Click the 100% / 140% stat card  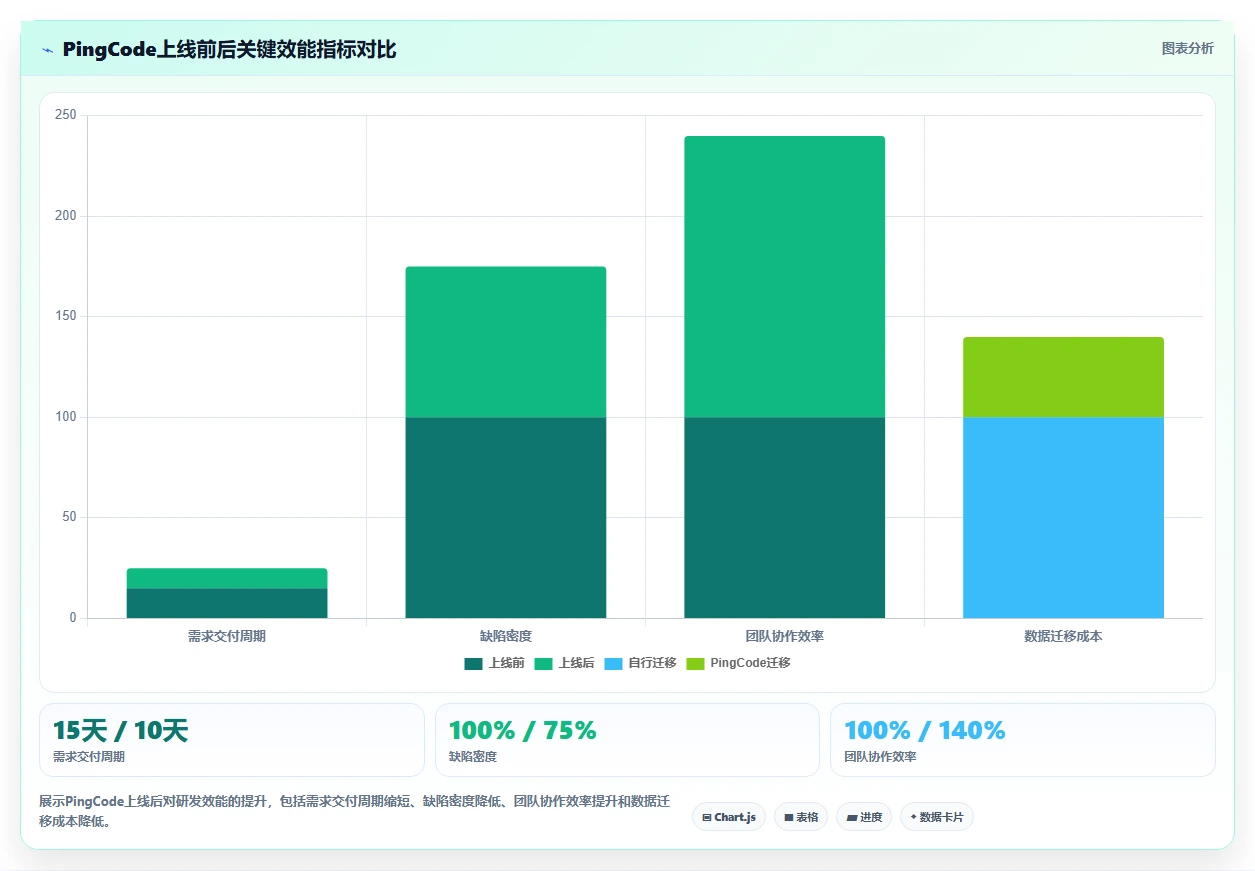click(x=1023, y=740)
